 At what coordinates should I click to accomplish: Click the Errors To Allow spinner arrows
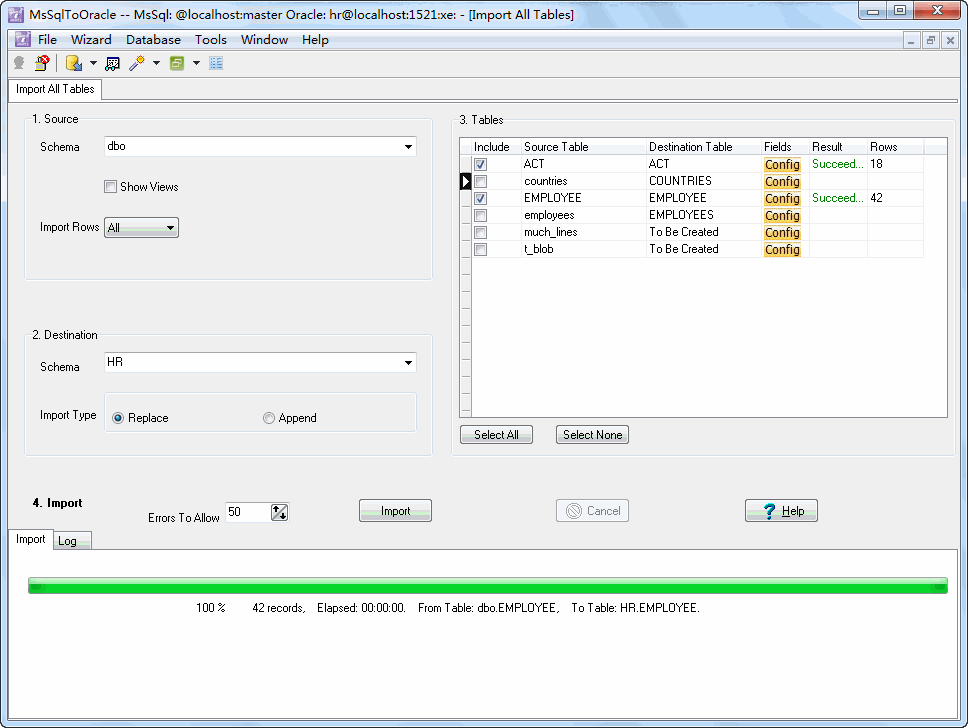pos(279,512)
